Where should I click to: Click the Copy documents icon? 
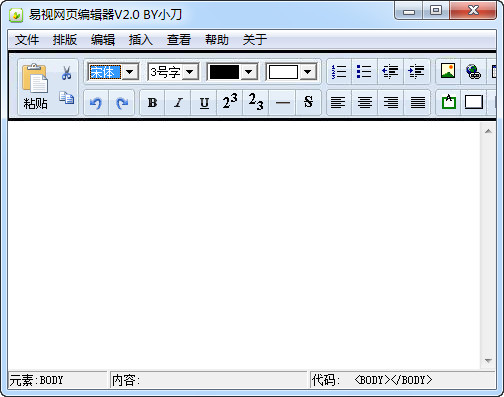[67, 98]
